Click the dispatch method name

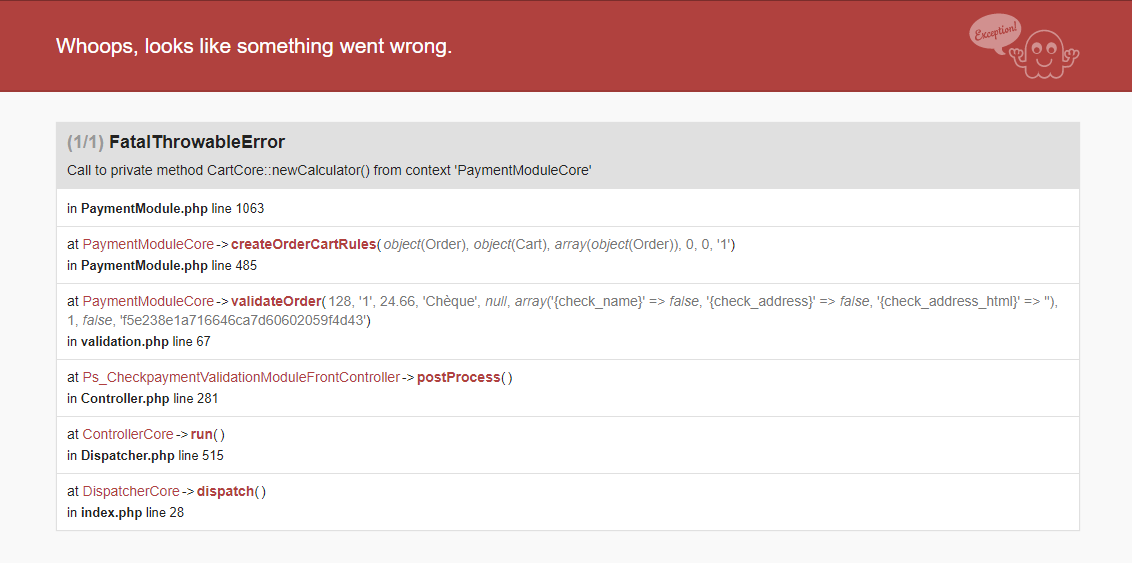coord(225,492)
